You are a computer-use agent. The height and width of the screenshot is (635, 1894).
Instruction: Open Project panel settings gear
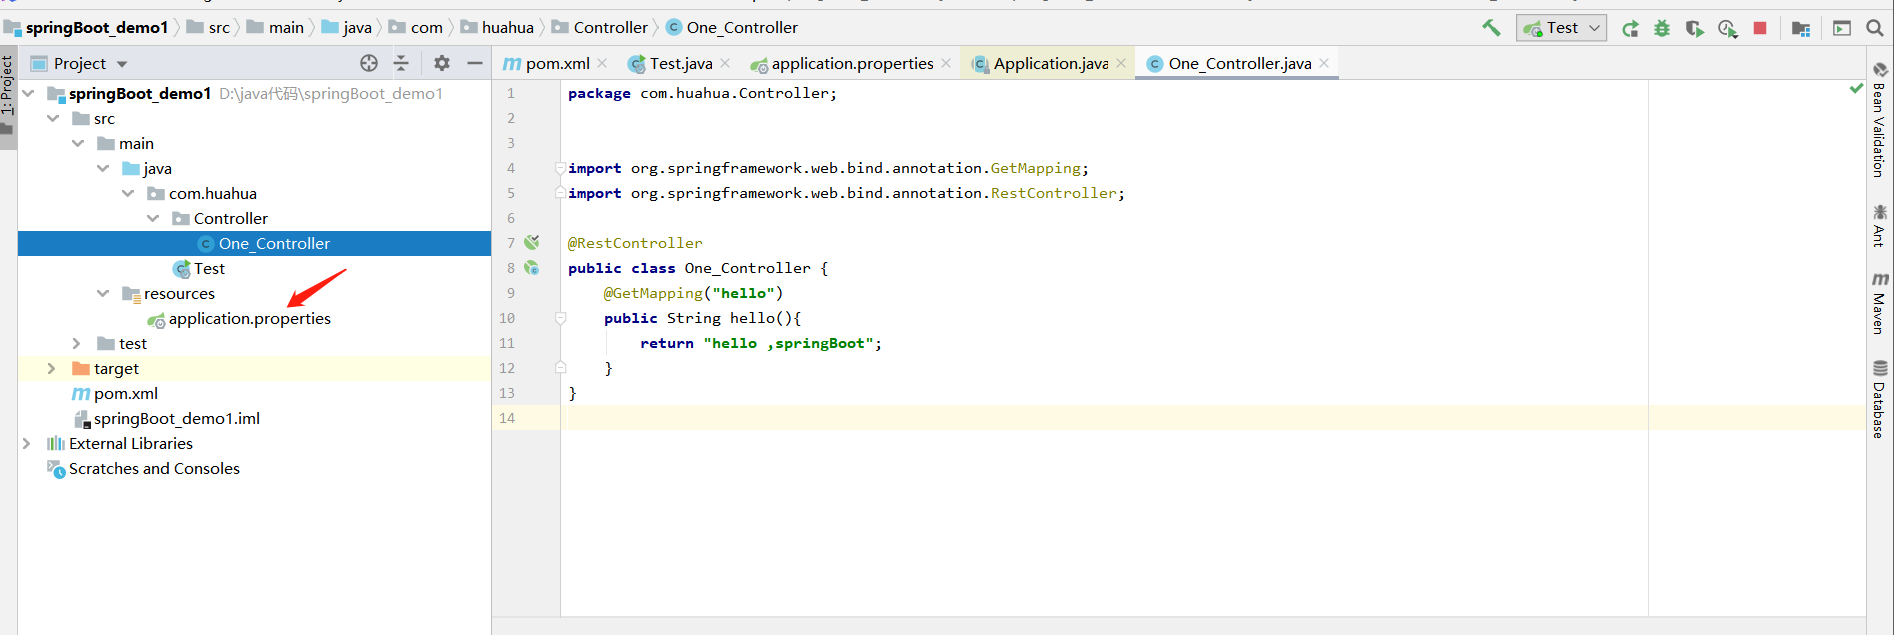(x=442, y=63)
